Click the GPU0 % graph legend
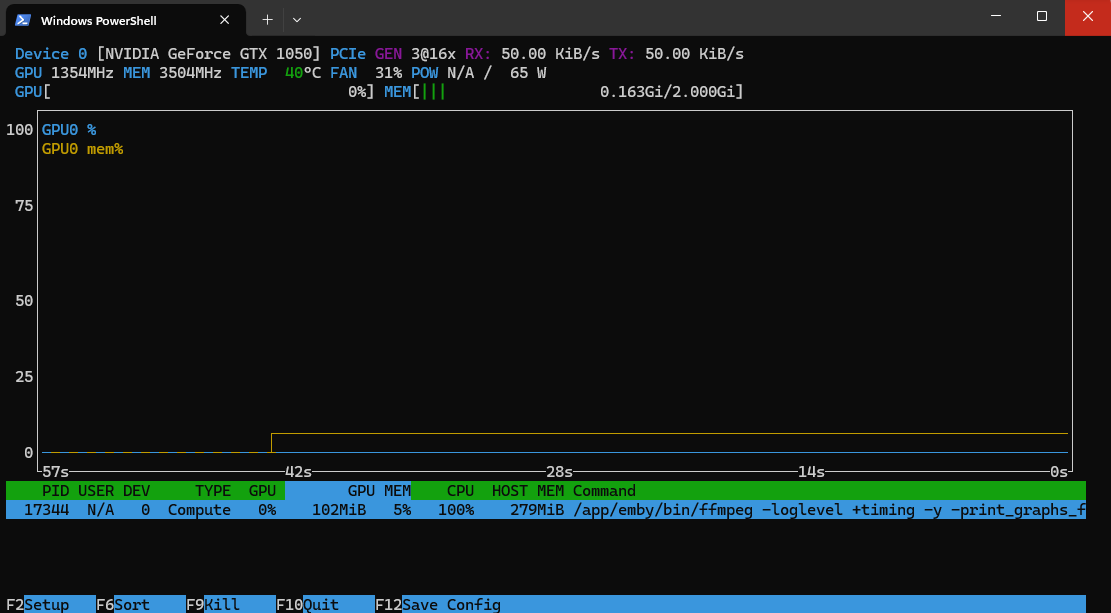Screen dimensions: 1111x613 (x=69, y=130)
